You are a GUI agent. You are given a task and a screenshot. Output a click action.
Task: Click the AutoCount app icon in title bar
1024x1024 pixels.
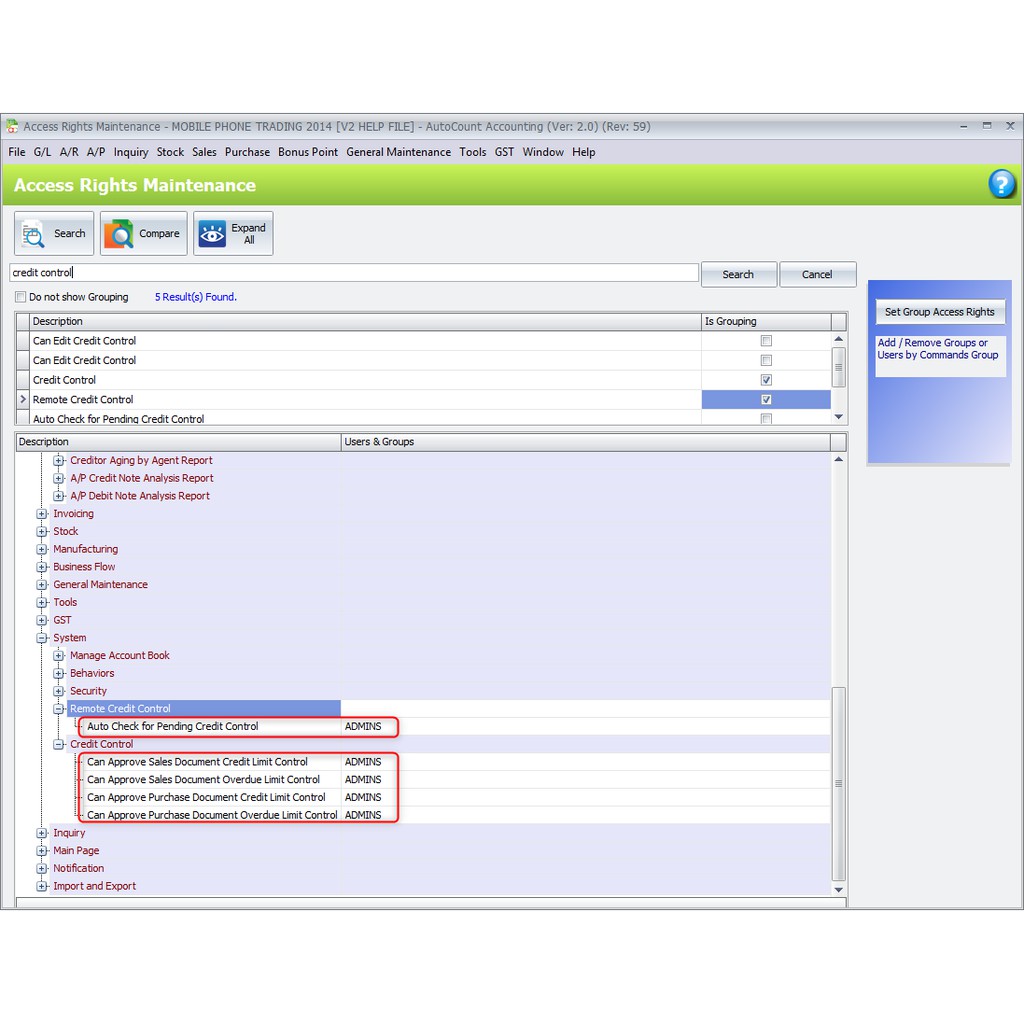tap(12, 127)
